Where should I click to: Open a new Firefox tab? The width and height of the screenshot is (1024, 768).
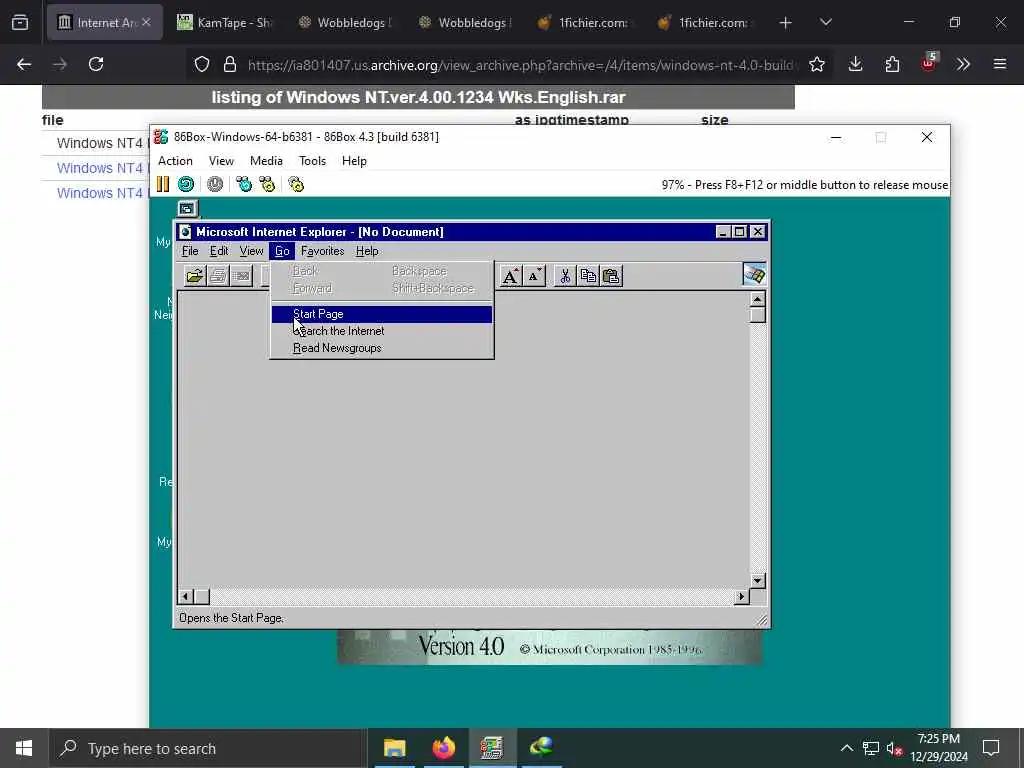pyautogui.click(x=786, y=22)
